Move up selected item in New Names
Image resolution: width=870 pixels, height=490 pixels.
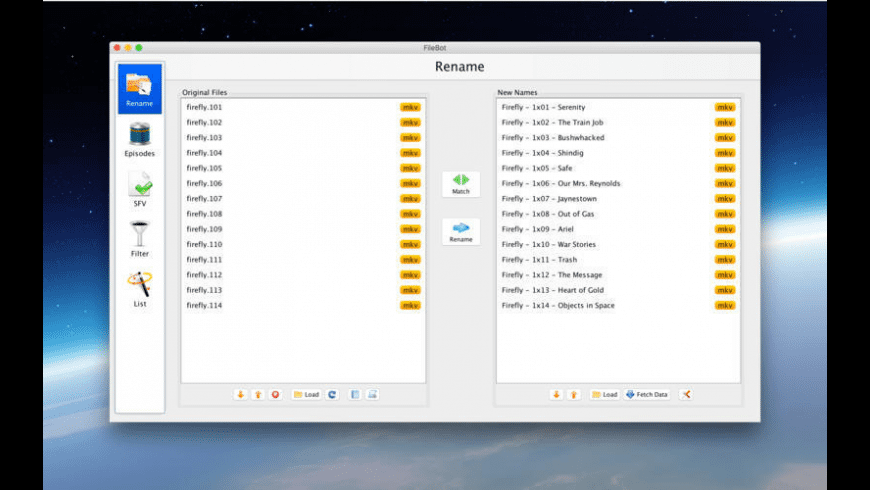574,395
